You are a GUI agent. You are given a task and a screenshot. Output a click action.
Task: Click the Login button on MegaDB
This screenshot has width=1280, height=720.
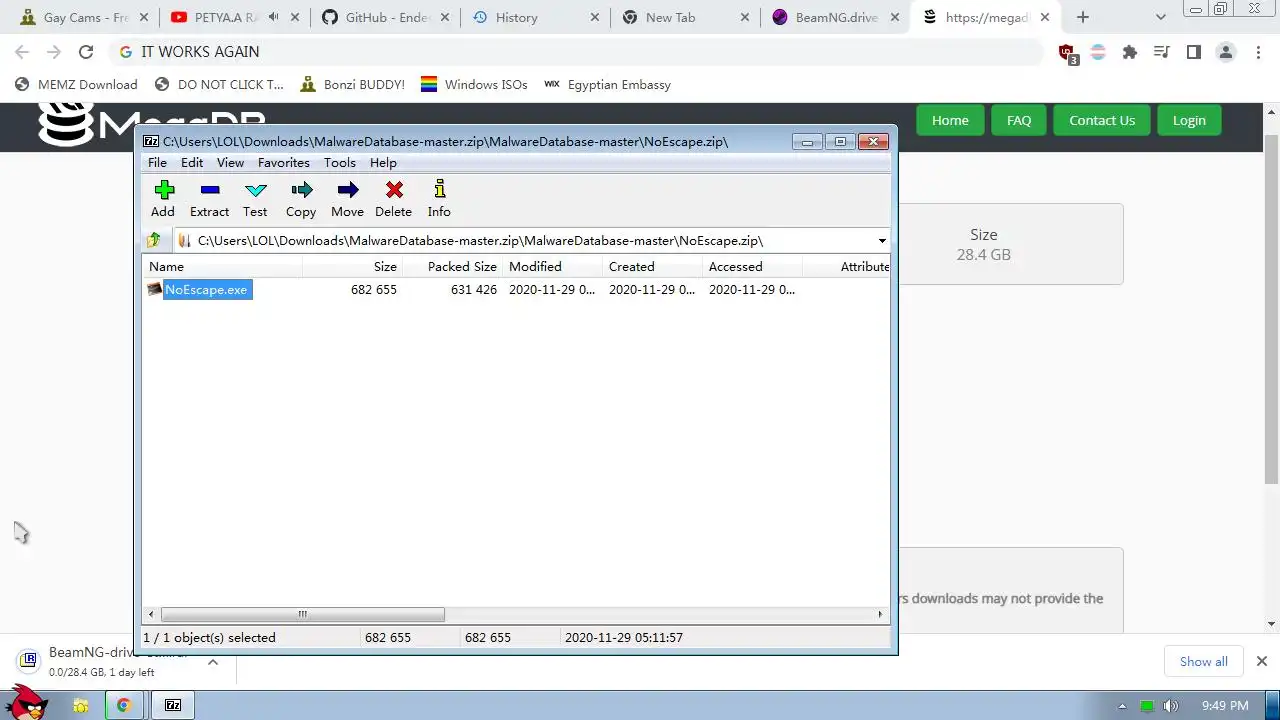coord(1189,120)
